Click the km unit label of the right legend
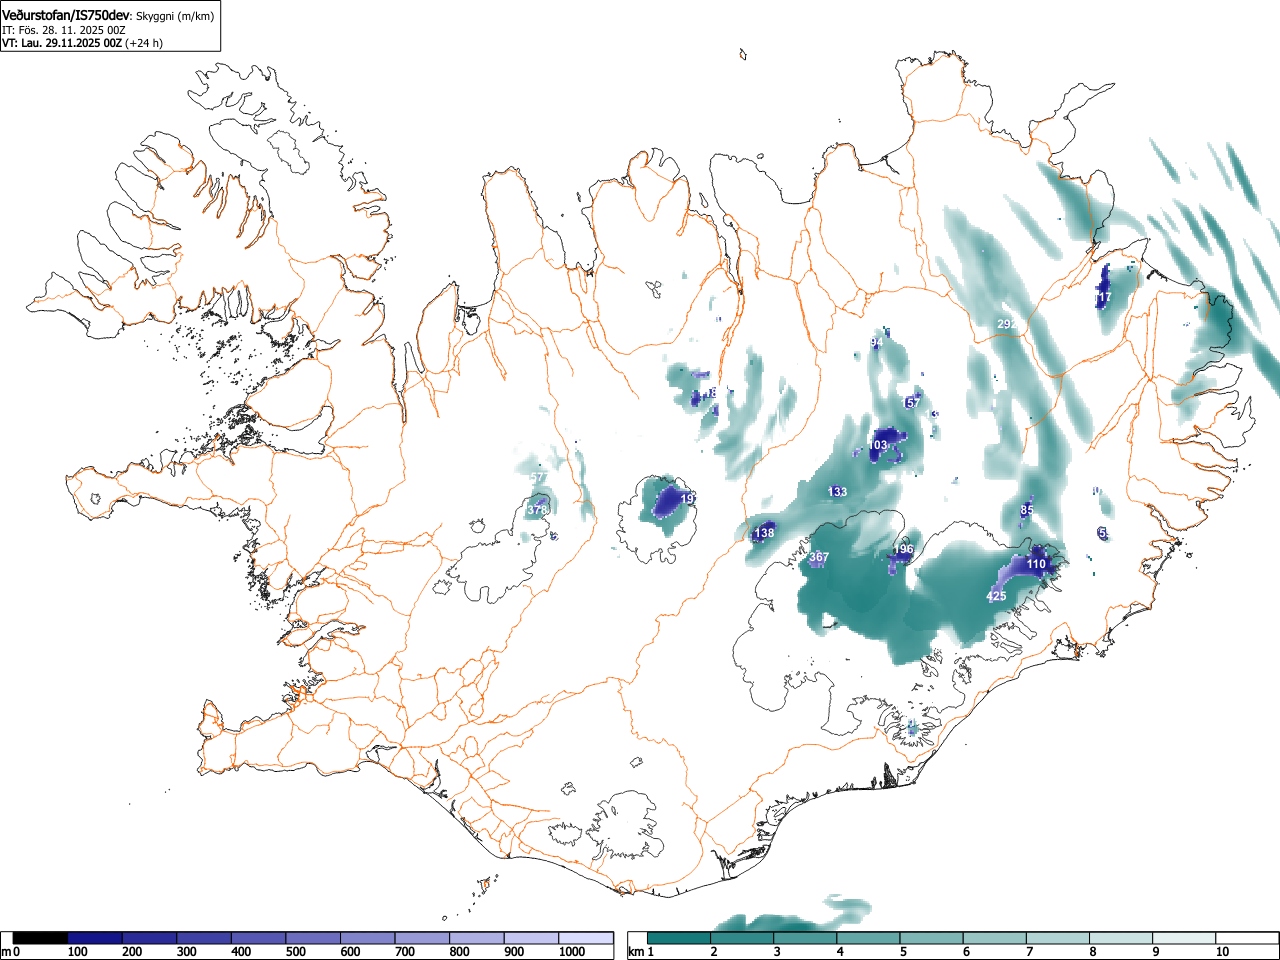1280x960 pixels. click(634, 952)
